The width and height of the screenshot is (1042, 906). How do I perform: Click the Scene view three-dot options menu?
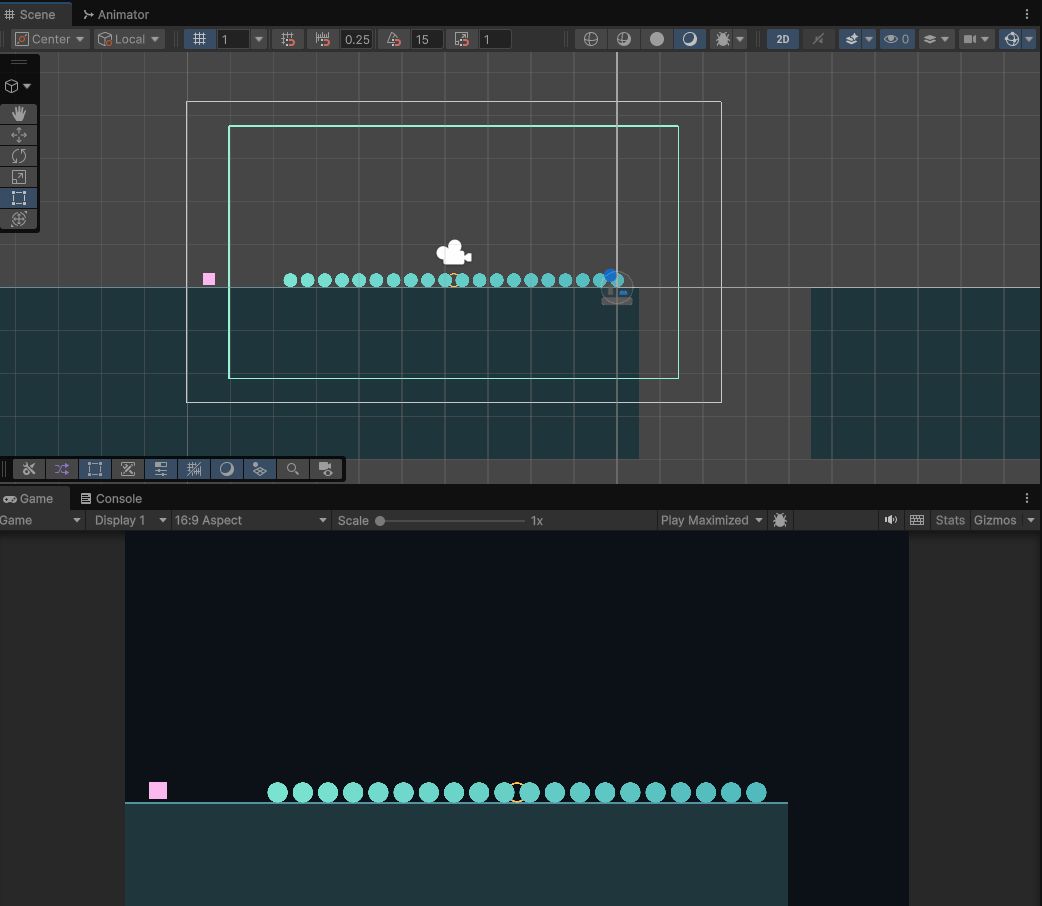(1027, 14)
